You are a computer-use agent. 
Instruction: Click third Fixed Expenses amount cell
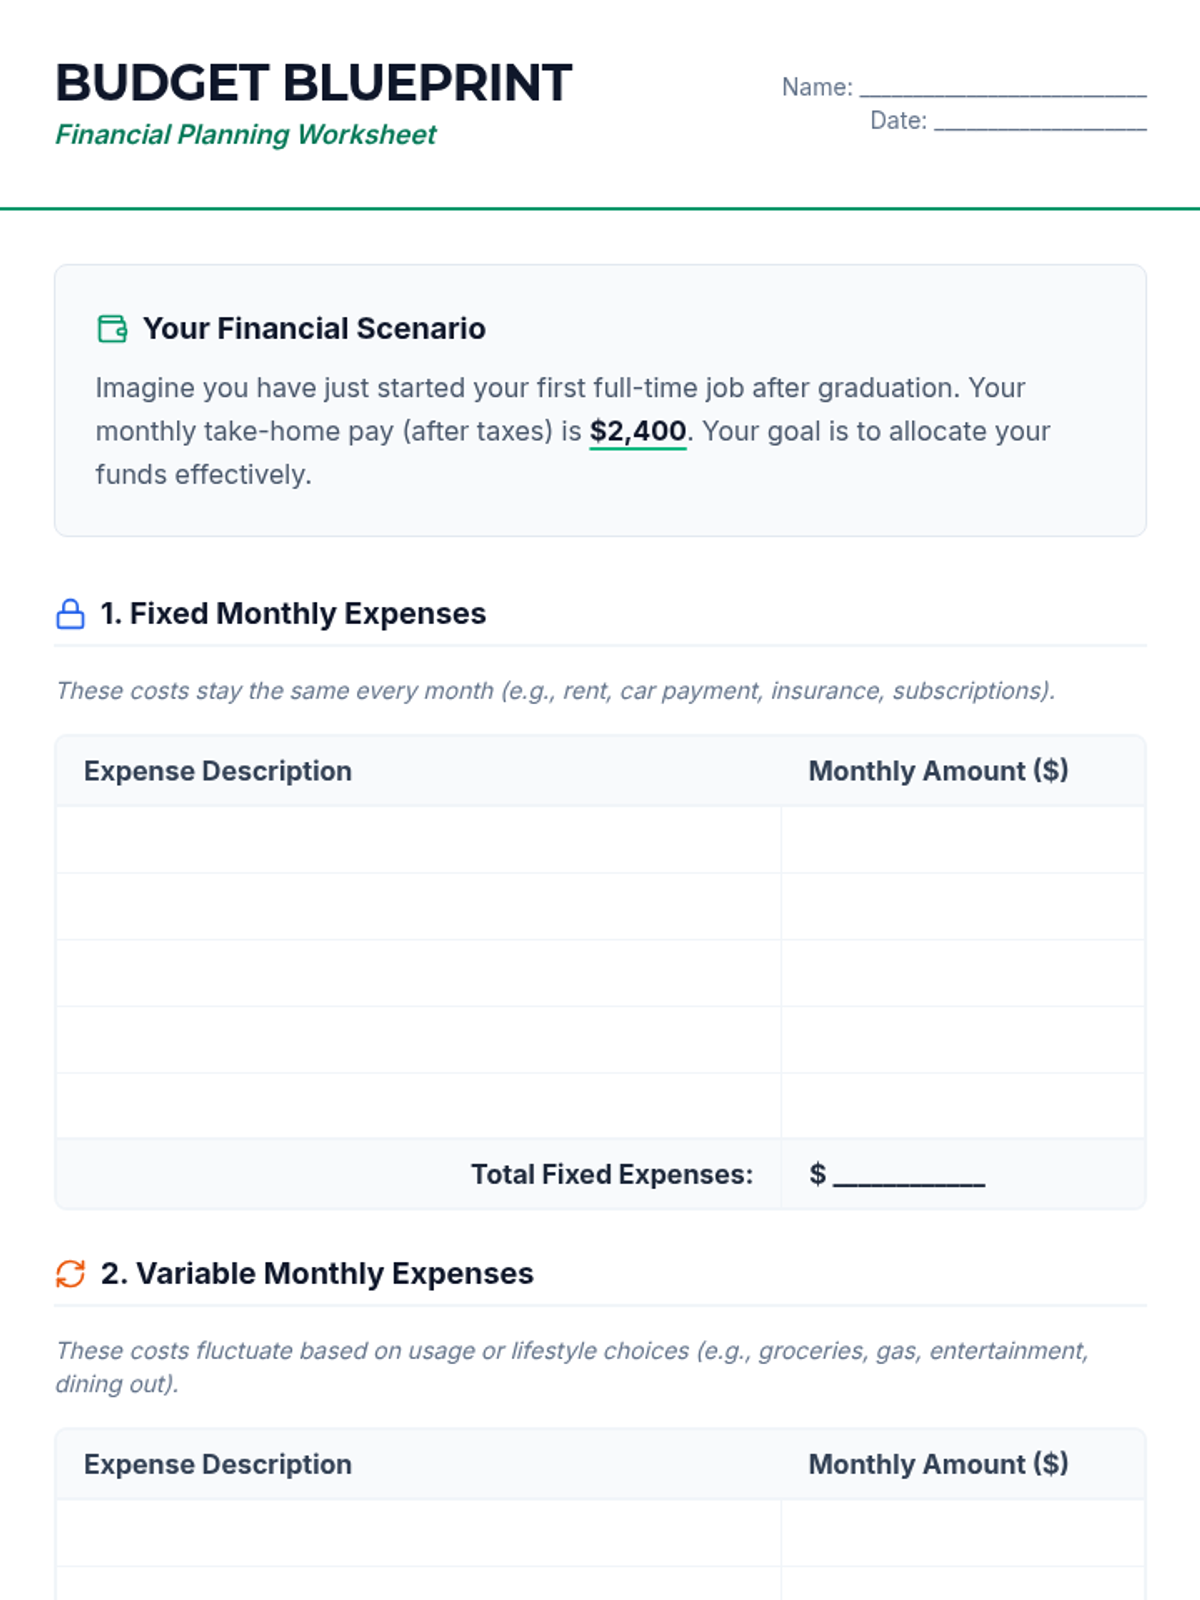963,973
